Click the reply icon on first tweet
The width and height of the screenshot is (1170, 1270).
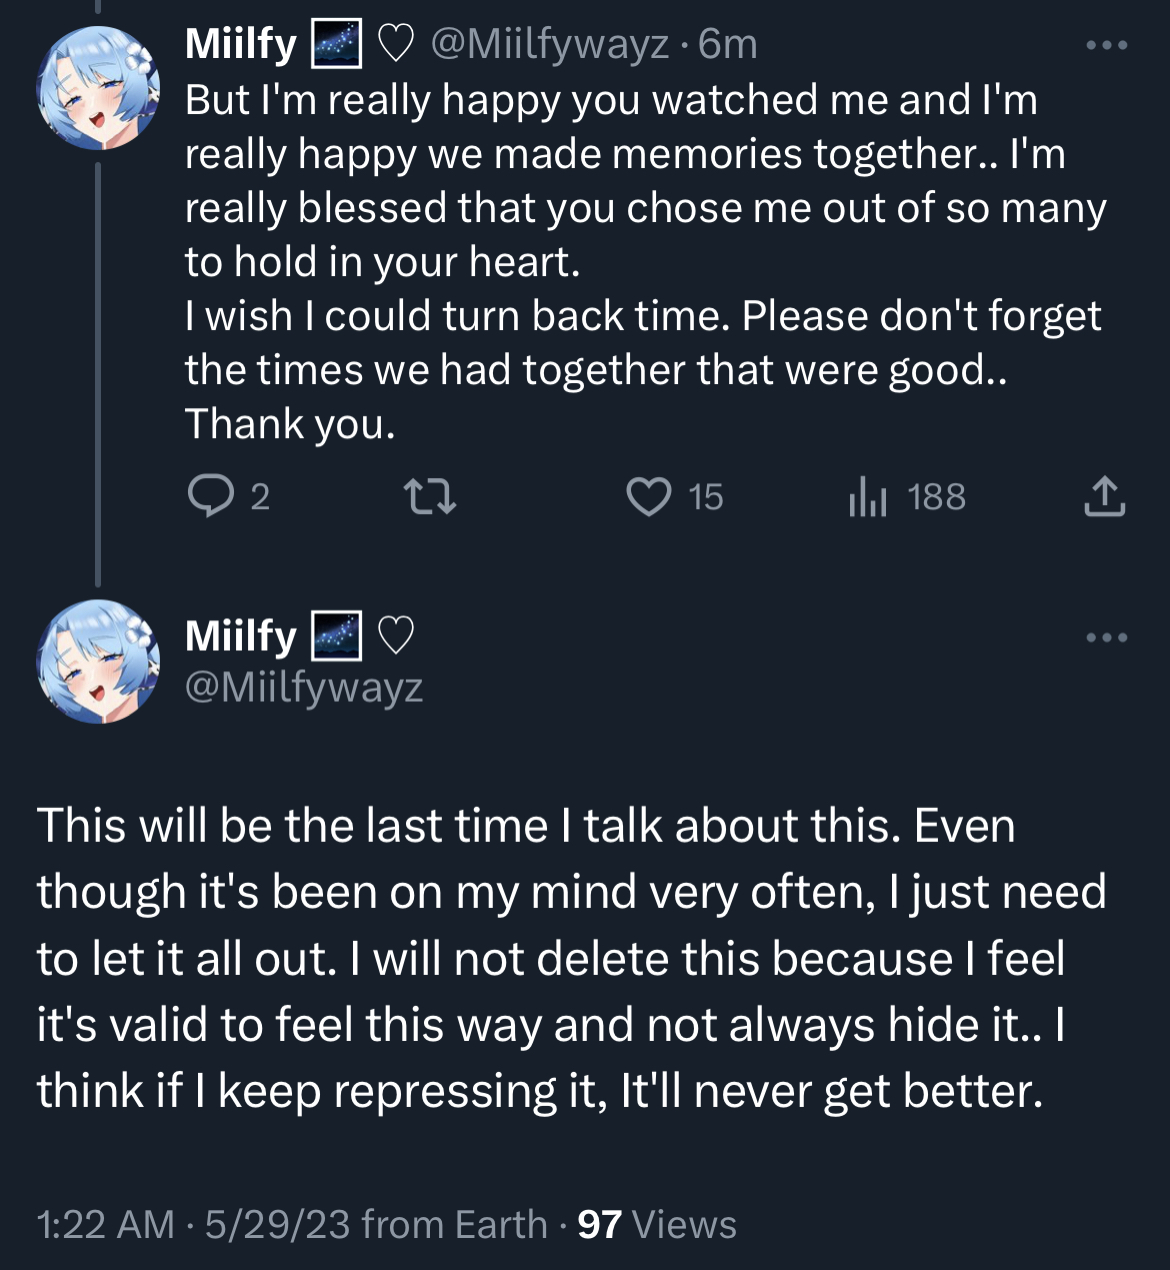[210, 496]
